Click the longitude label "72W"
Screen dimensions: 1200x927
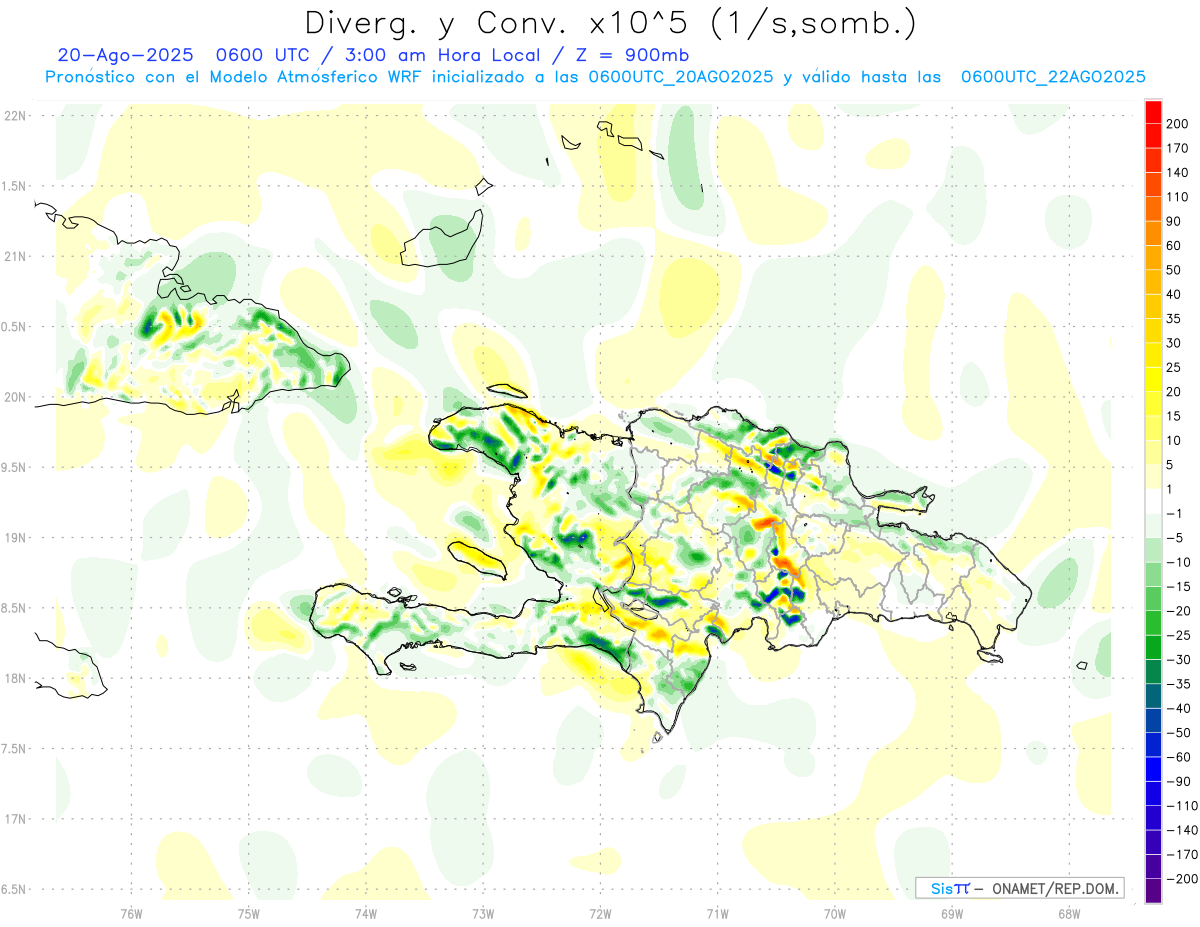tap(600, 913)
